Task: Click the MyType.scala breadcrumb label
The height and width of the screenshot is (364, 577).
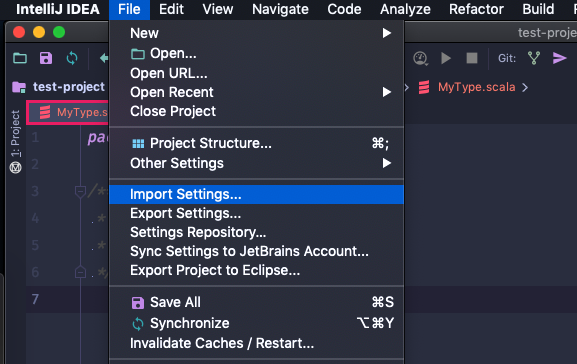Action: click(x=477, y=87)
